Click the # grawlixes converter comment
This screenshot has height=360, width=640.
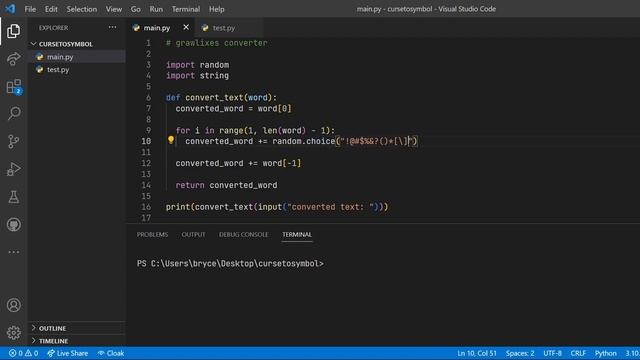click(216, 43)
